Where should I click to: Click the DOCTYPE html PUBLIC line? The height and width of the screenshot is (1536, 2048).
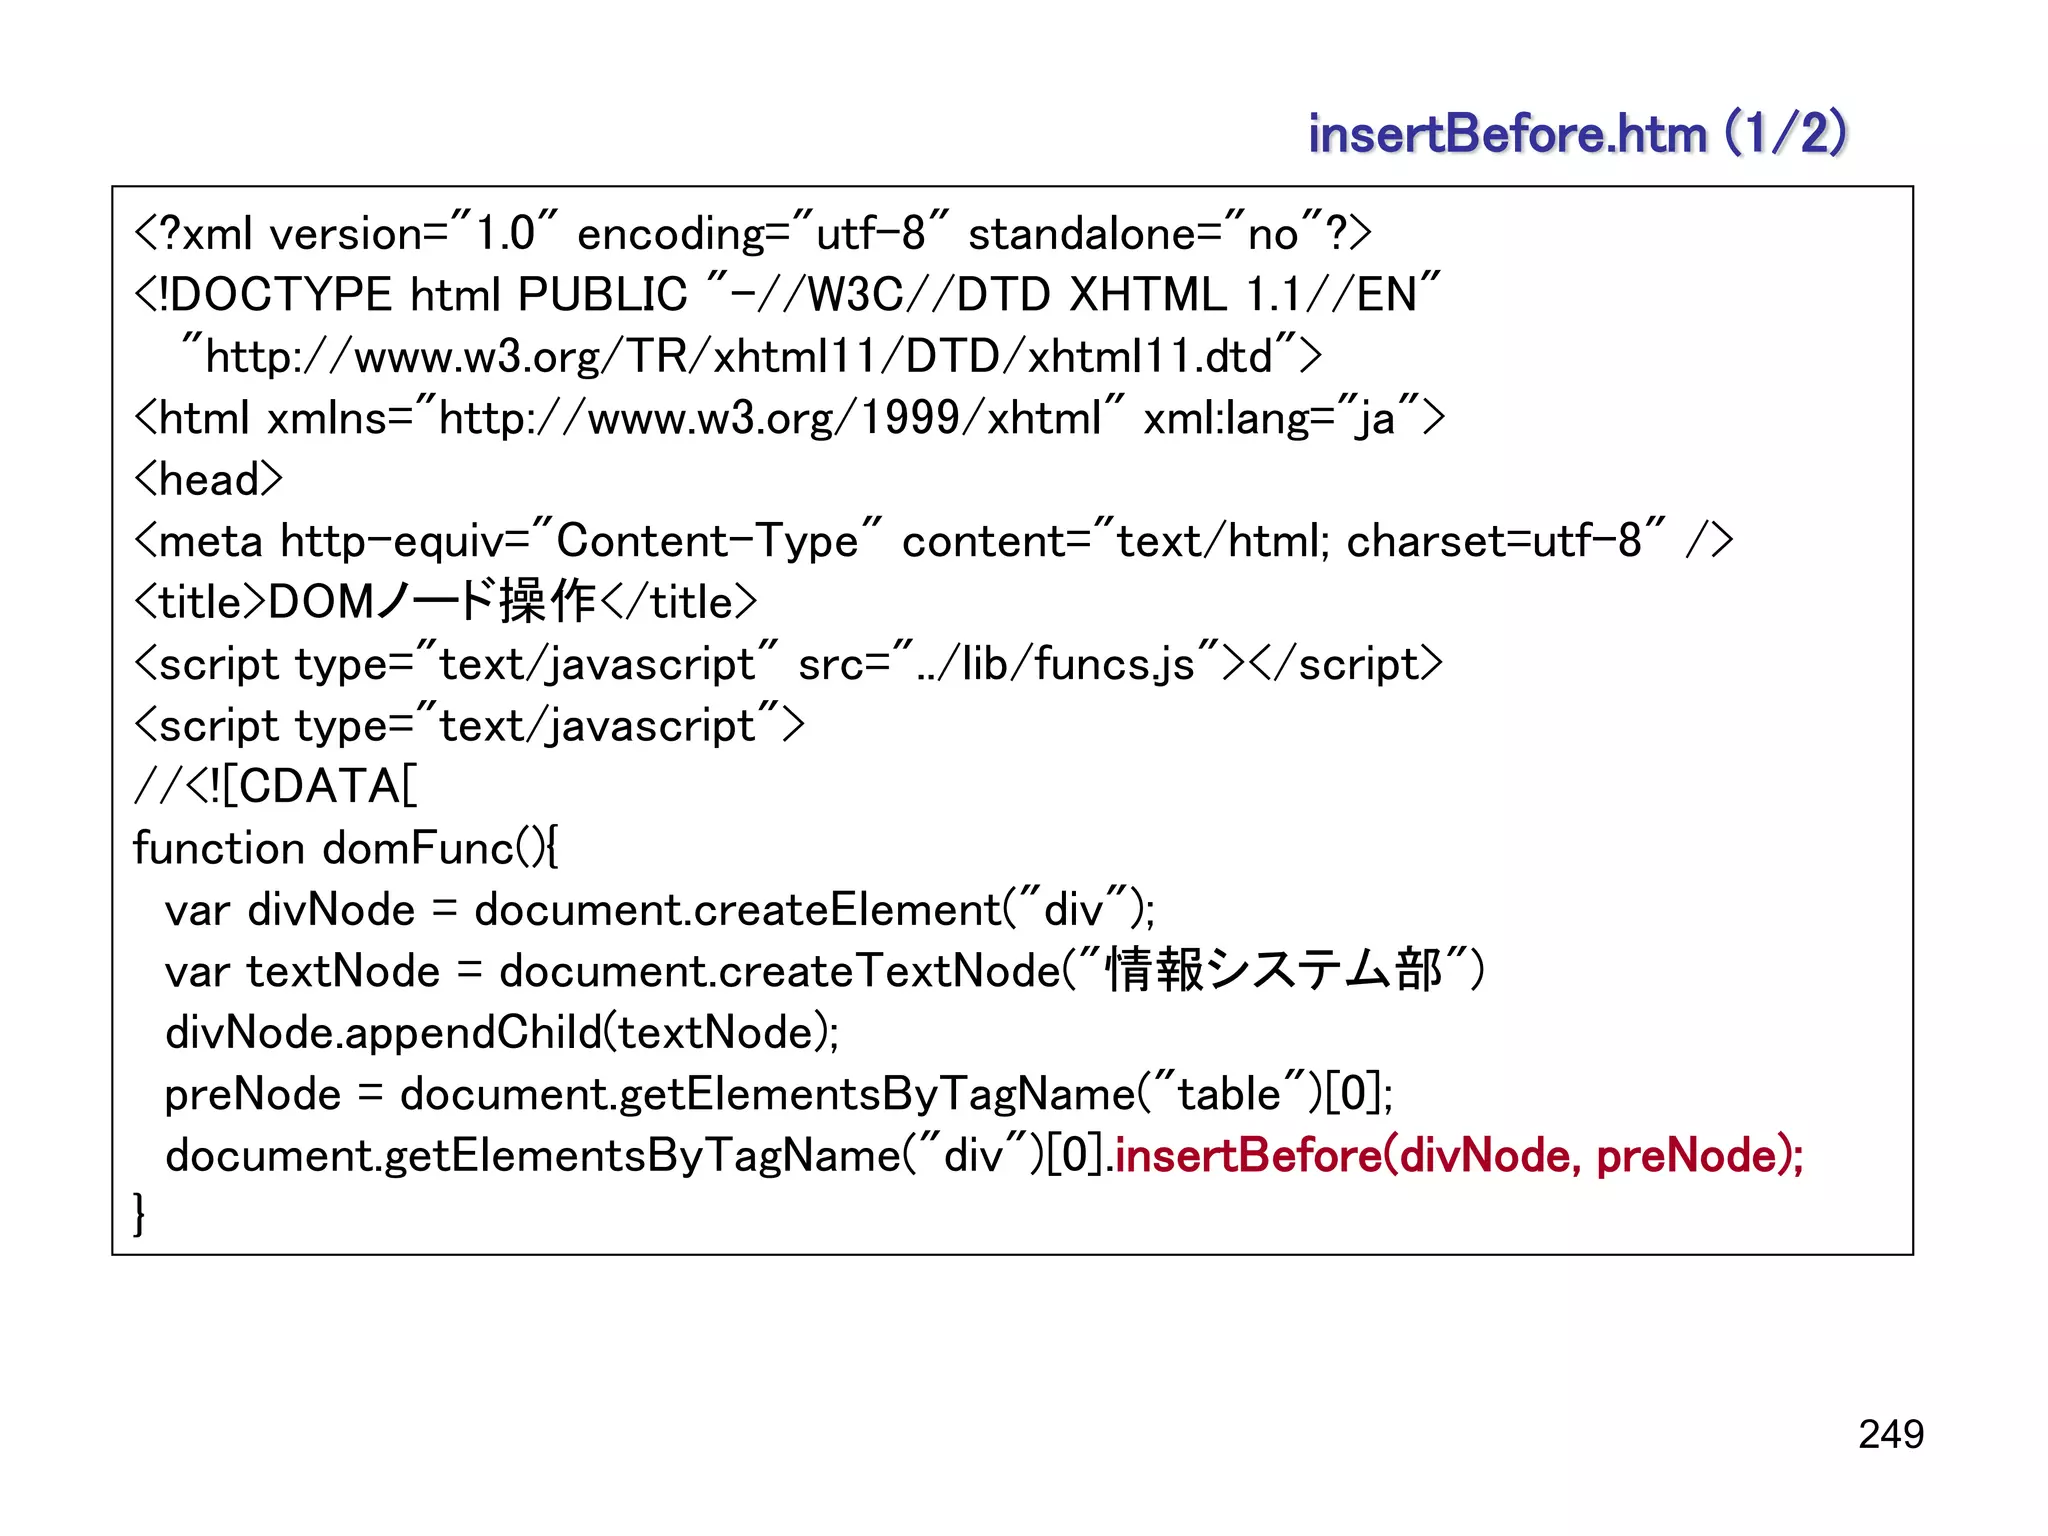[787, 295]
